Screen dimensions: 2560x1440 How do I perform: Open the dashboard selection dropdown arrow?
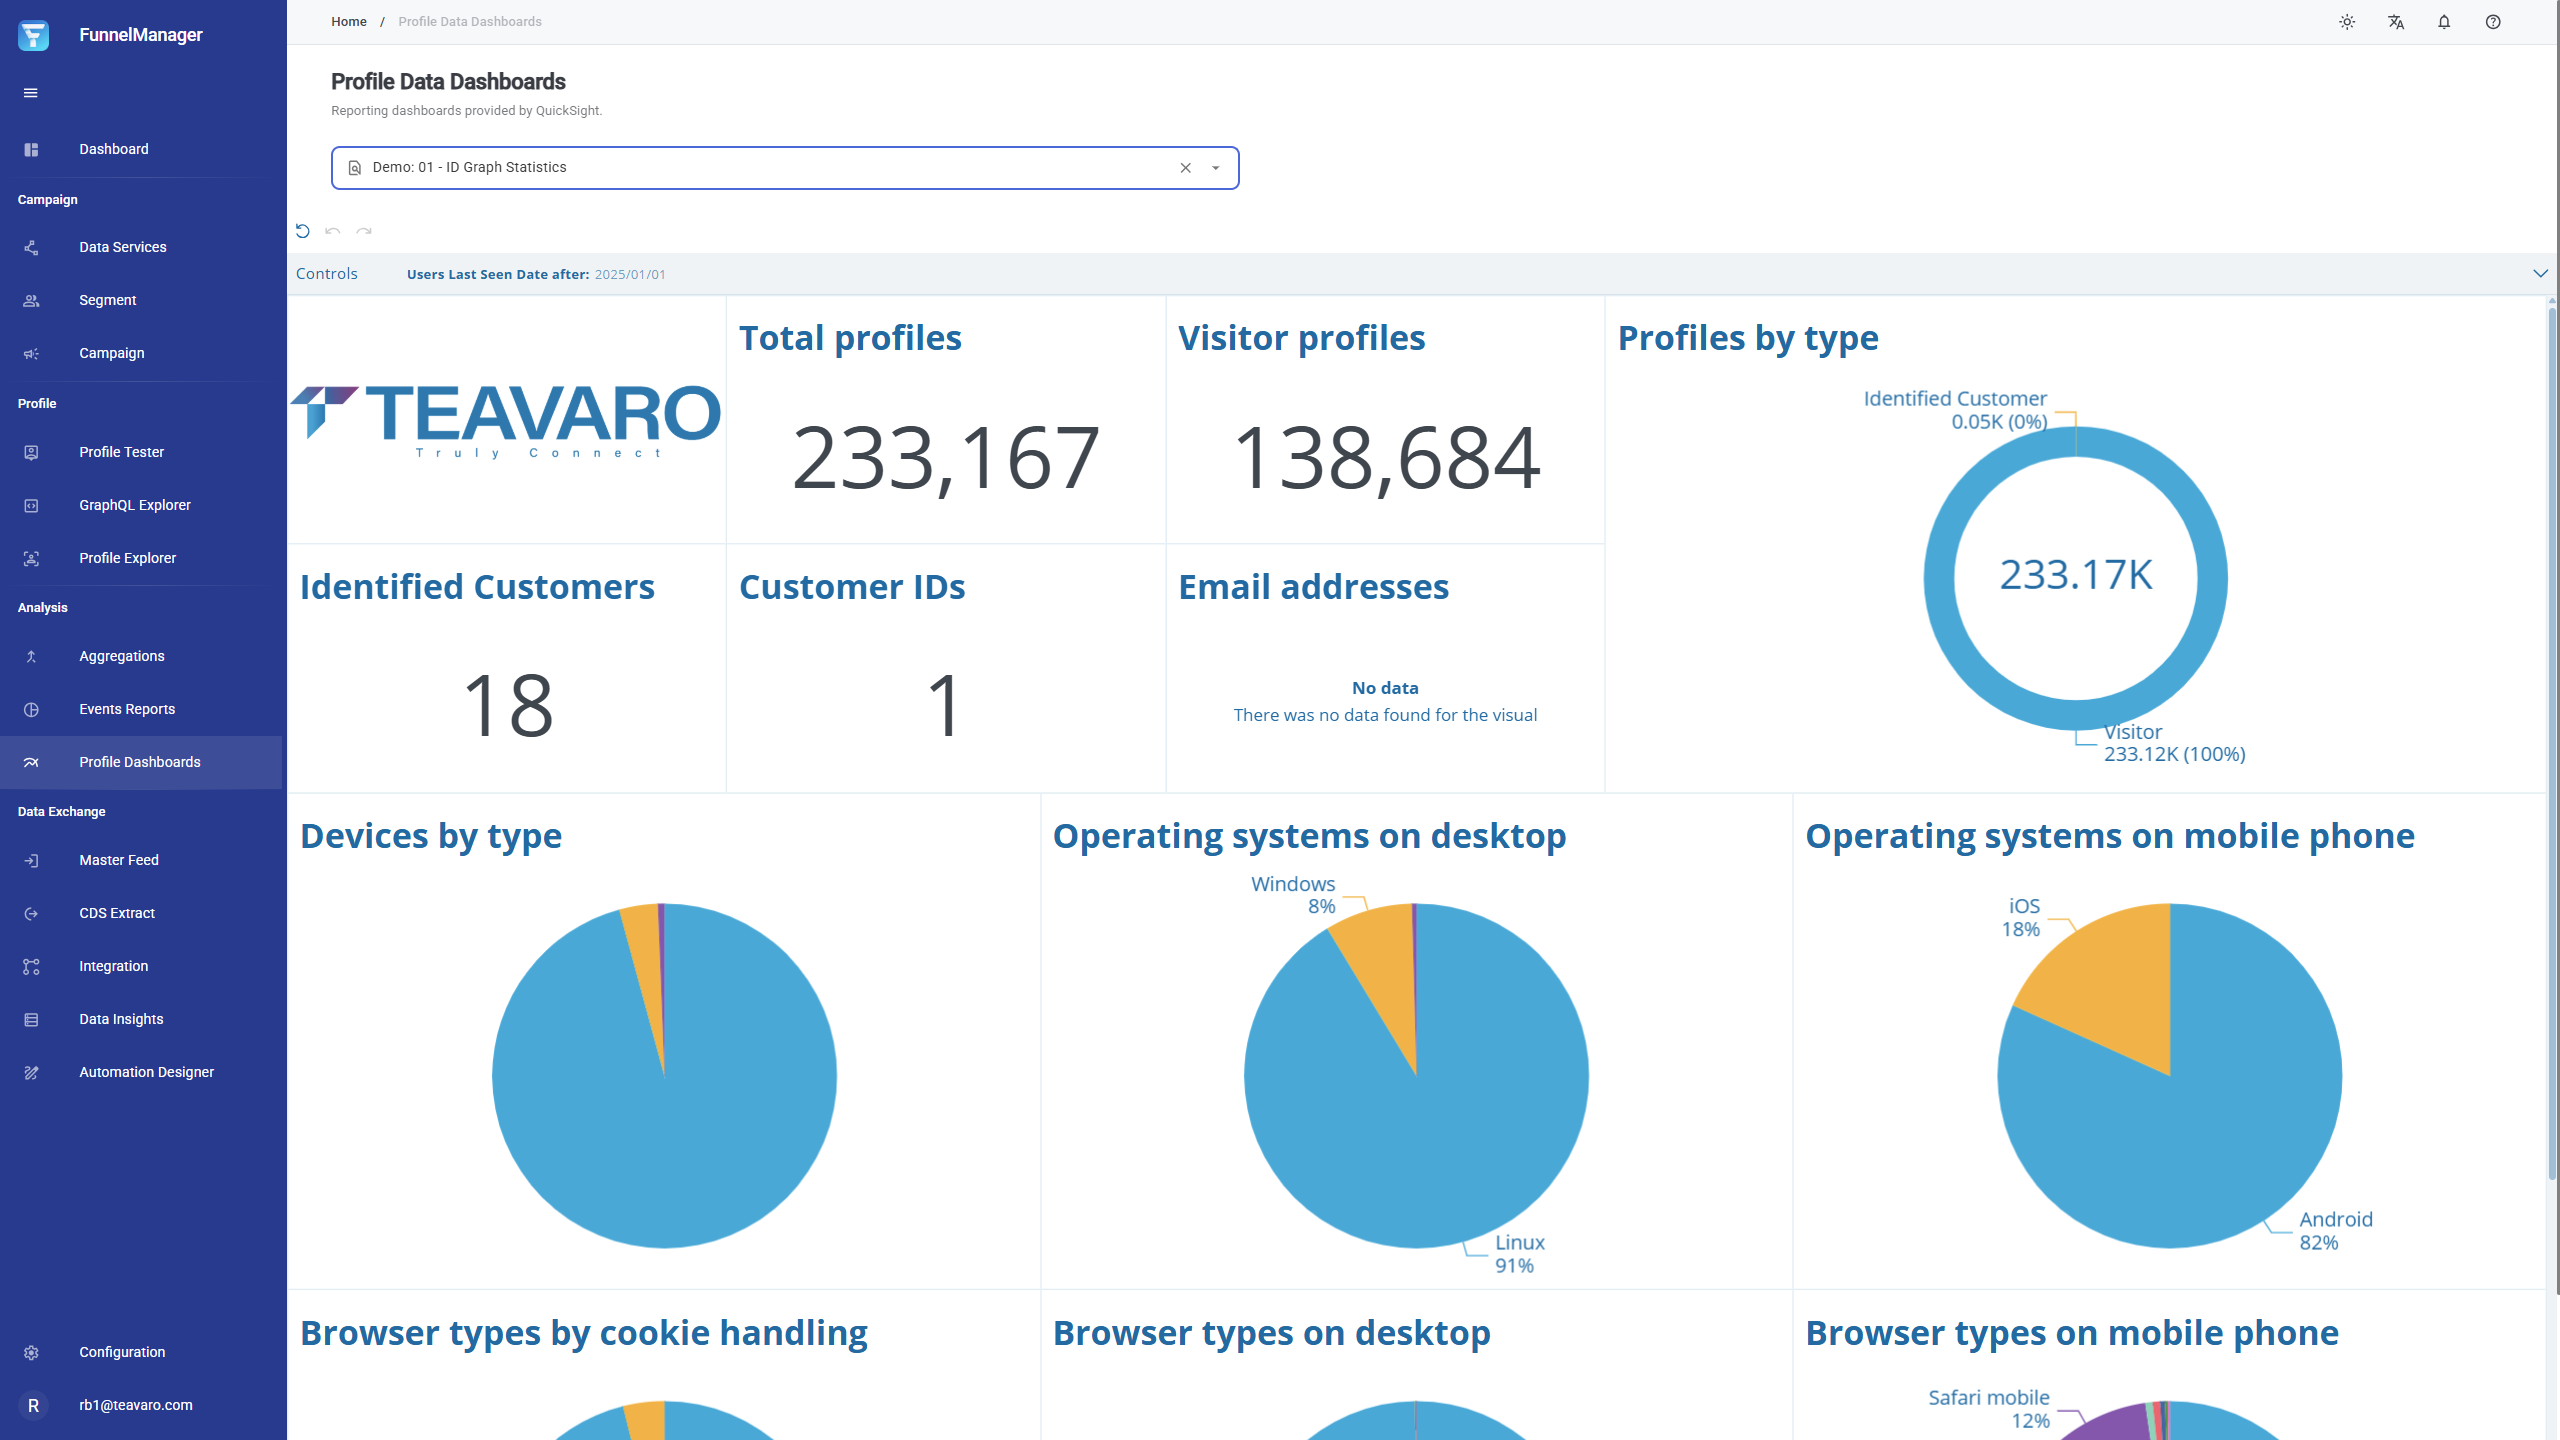point(1216,168)
